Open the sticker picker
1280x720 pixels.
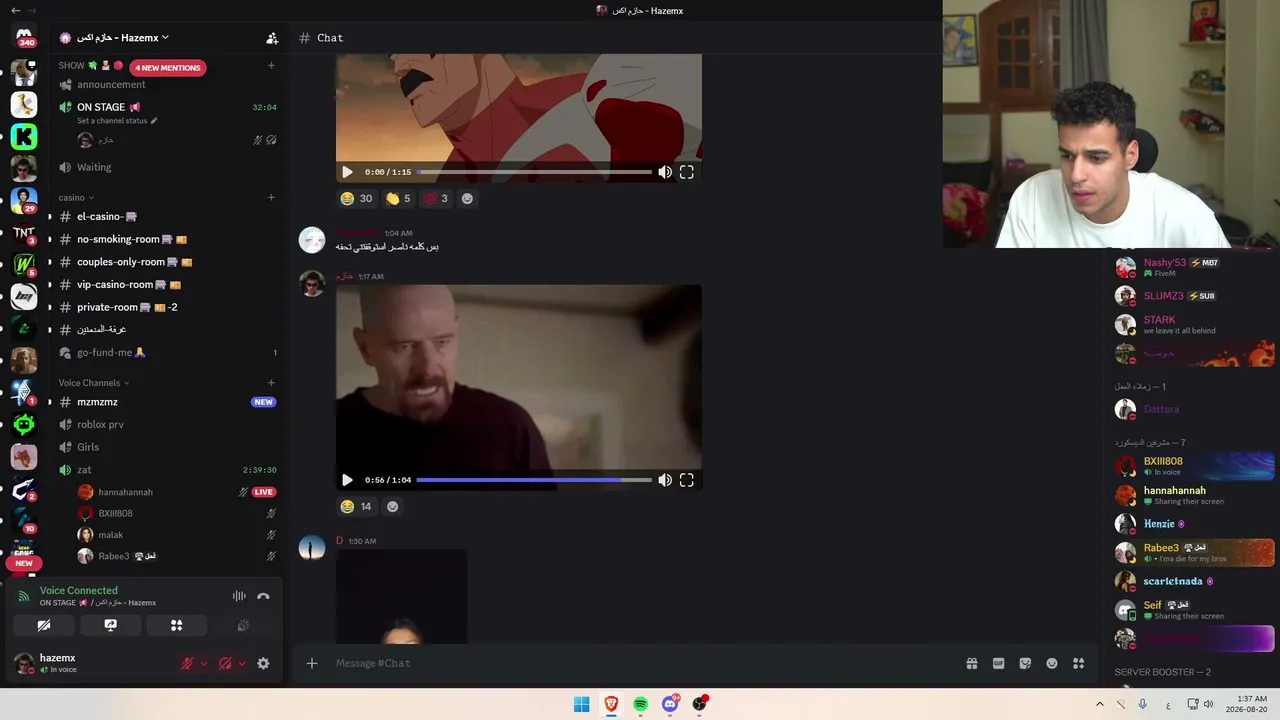[1025, 663]
